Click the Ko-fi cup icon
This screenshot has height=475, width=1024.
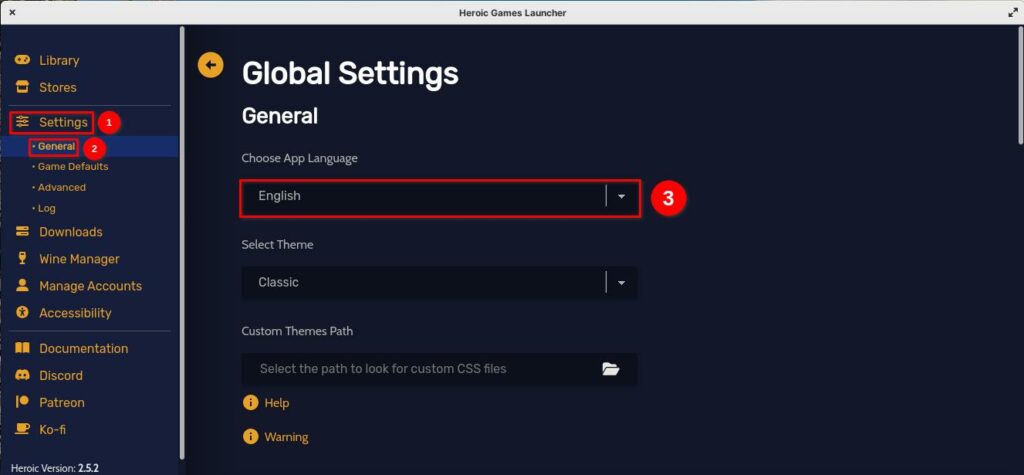22,430
